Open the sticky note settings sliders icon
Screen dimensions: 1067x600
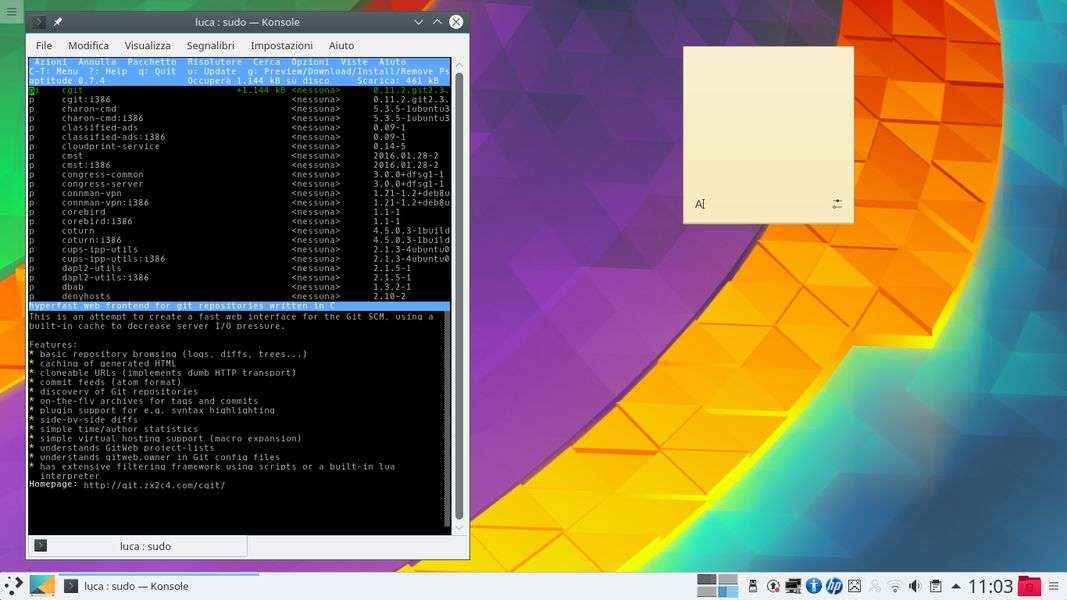tap(837, 204)
